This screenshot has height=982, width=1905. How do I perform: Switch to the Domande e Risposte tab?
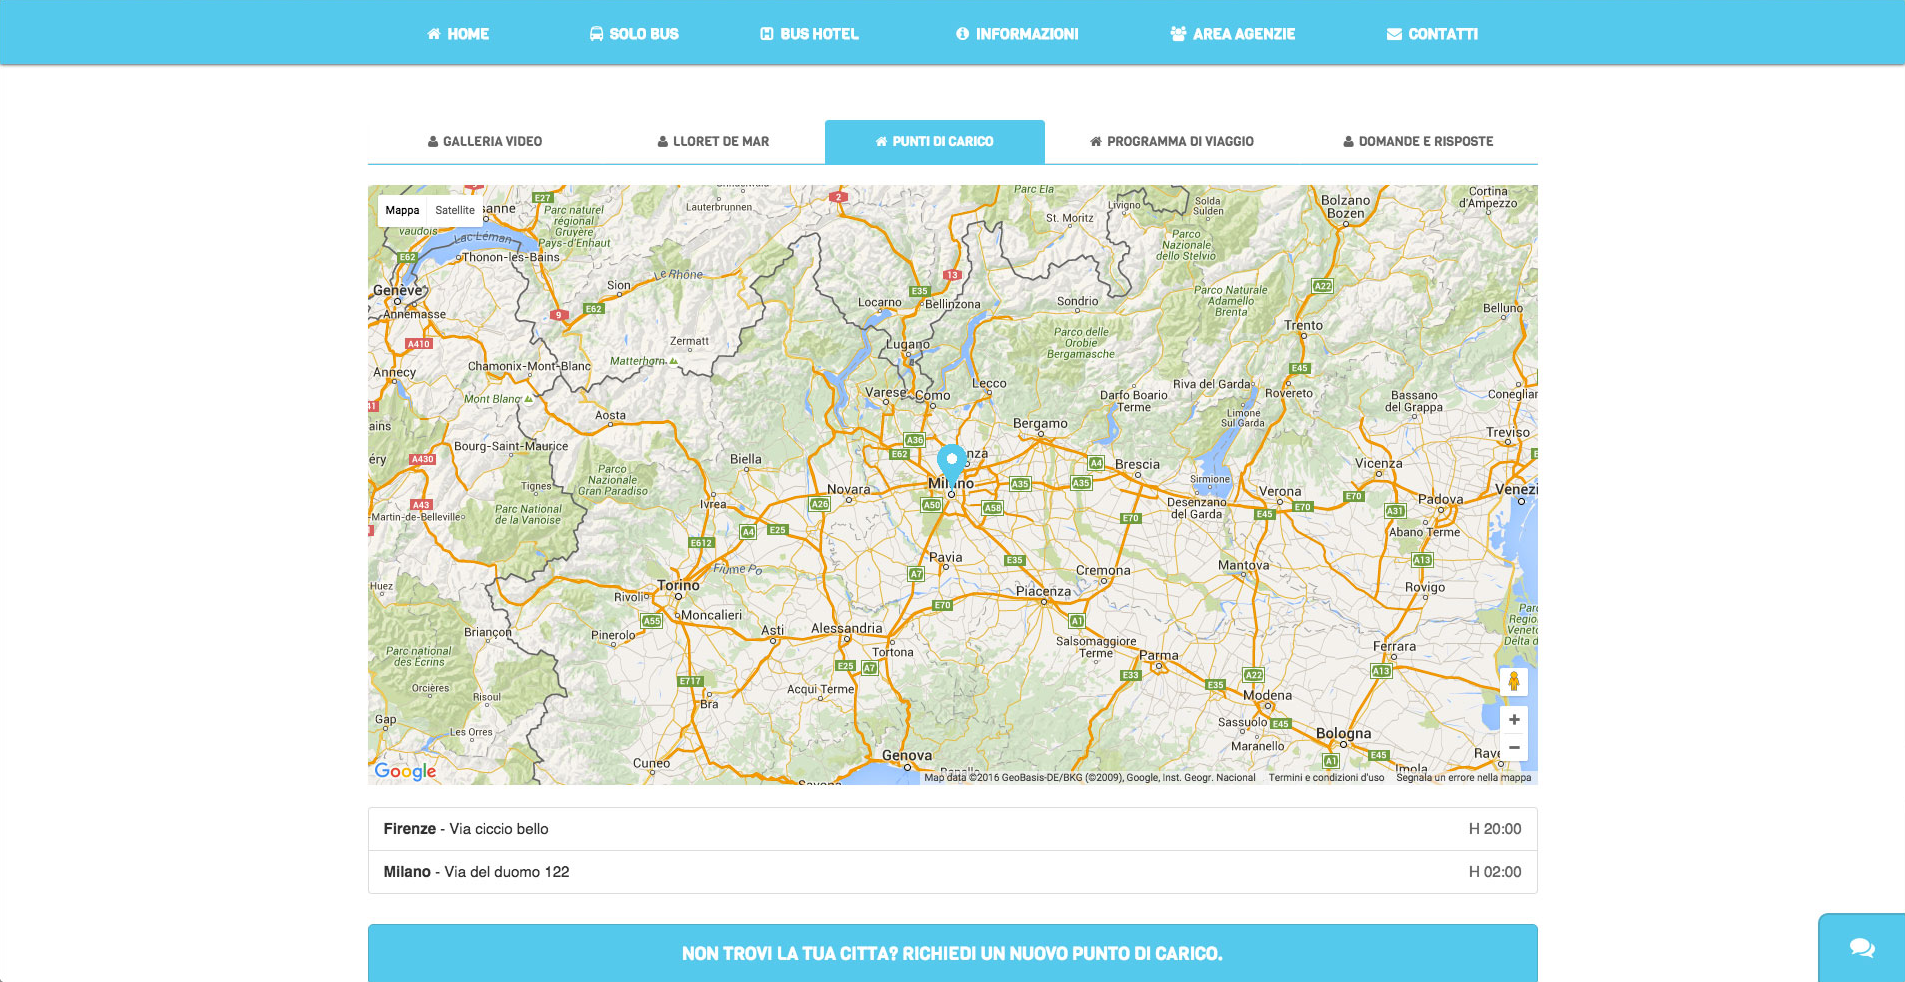[x=1418, y=142]
